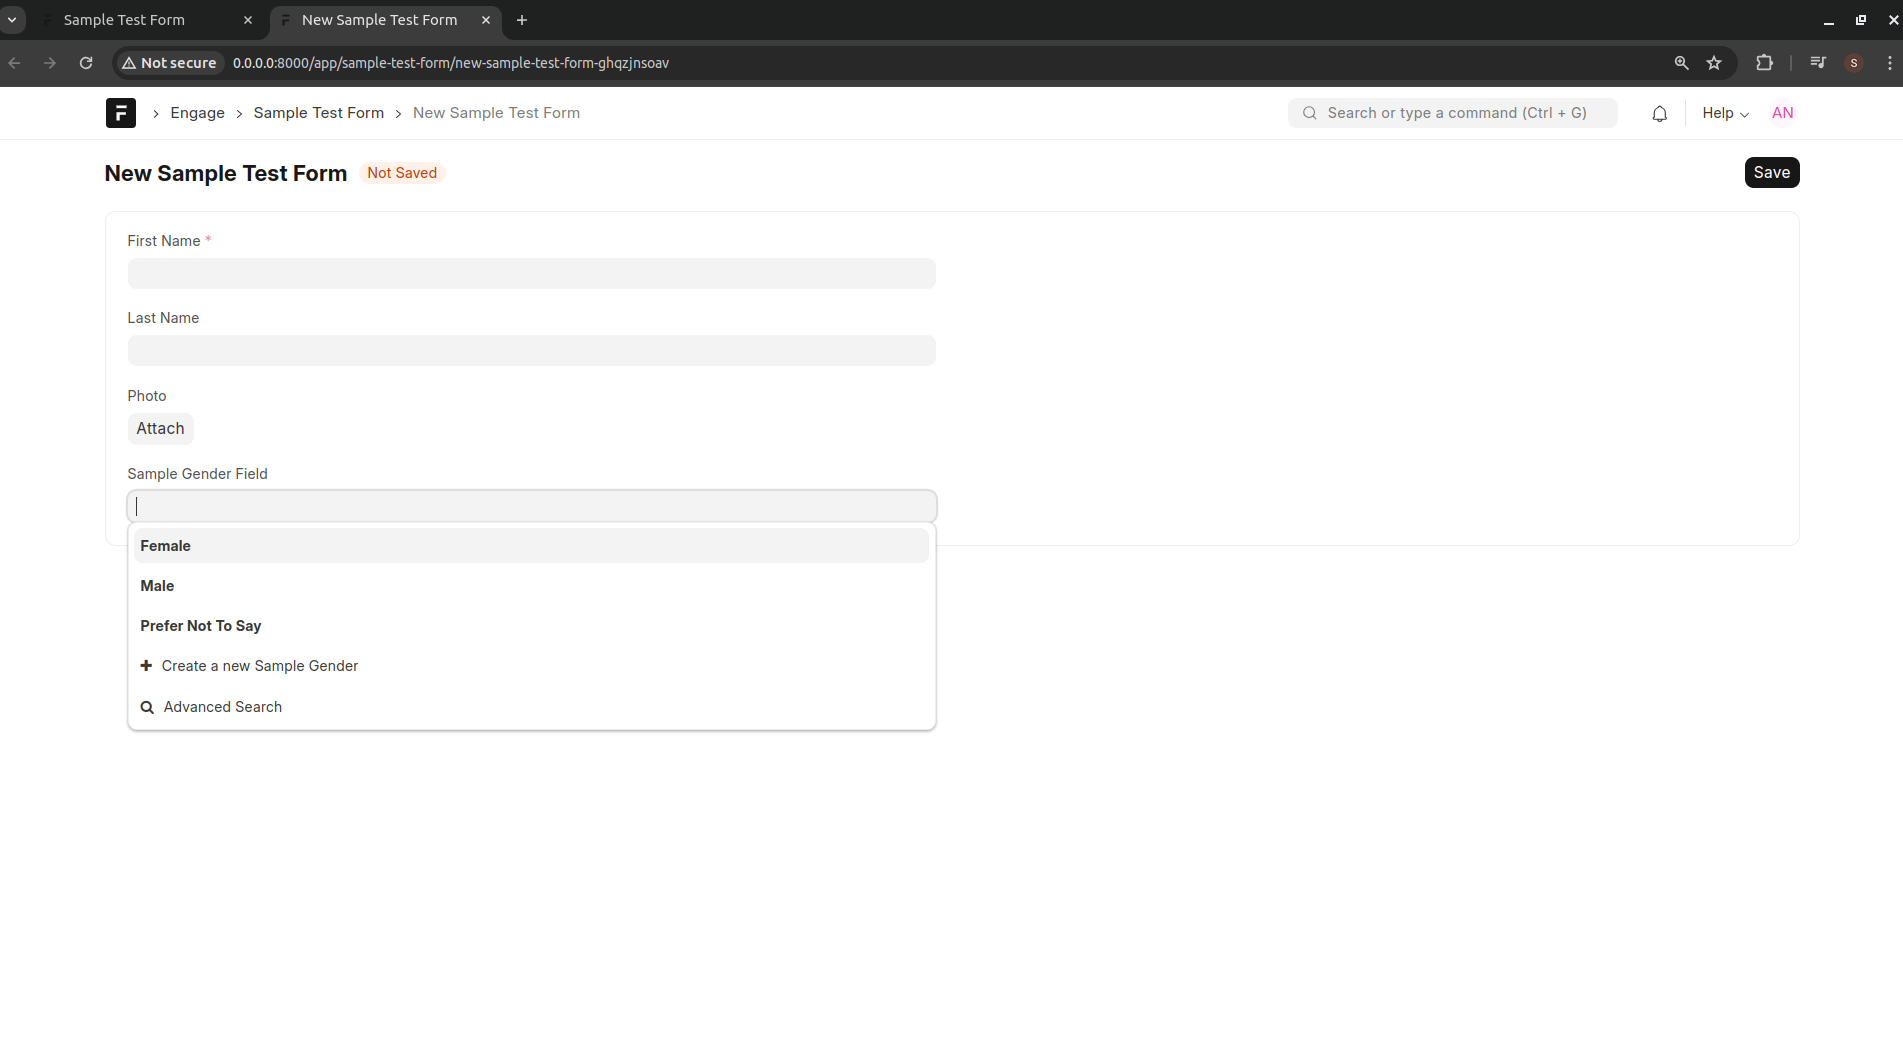
Task: Go to Sample Test Form breadcrumb
Action: click(x=318, y=113)
